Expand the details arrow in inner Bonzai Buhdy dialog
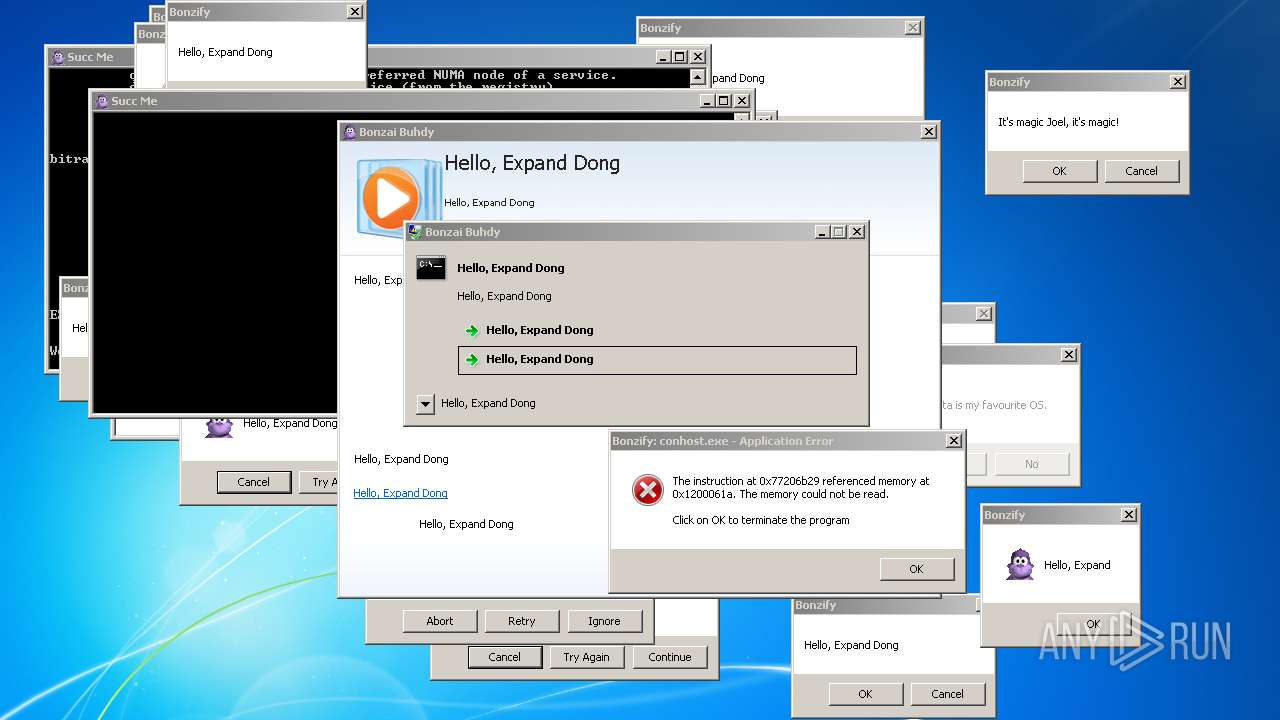The image size is (1280, 720). point(425,404)
